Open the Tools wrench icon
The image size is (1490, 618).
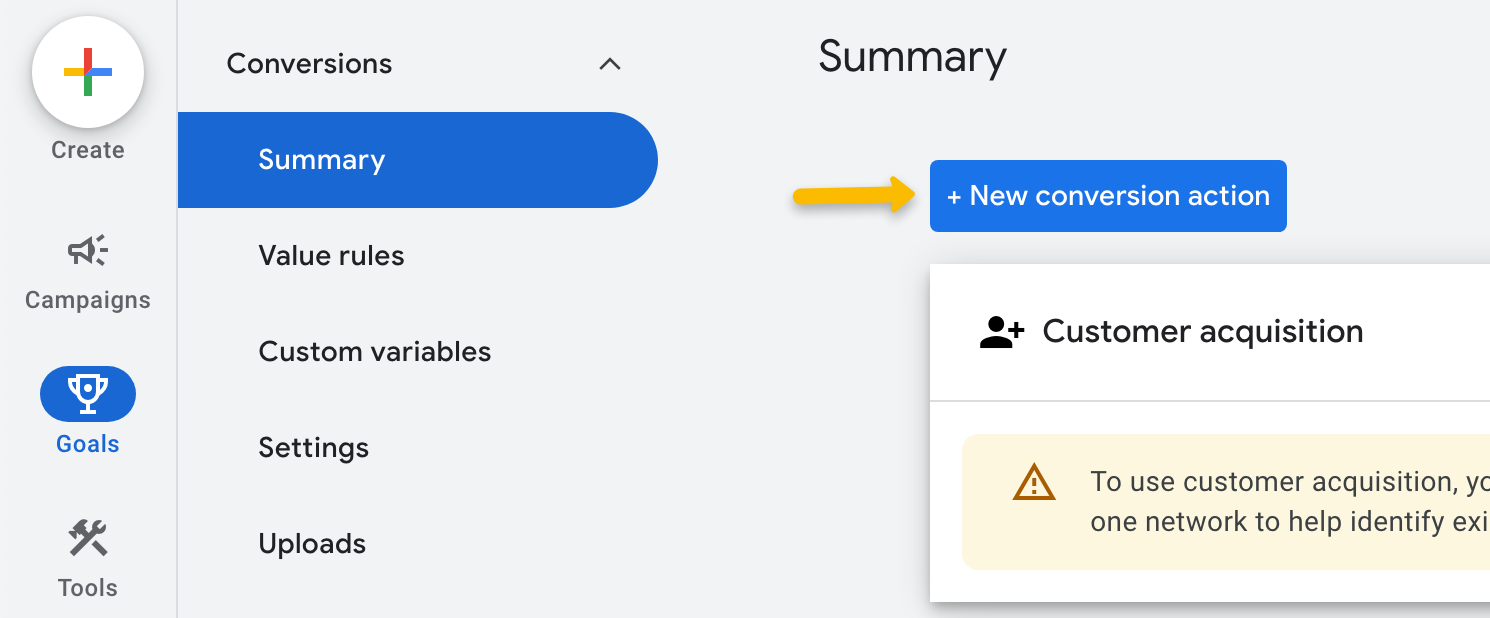click(88, 538)
